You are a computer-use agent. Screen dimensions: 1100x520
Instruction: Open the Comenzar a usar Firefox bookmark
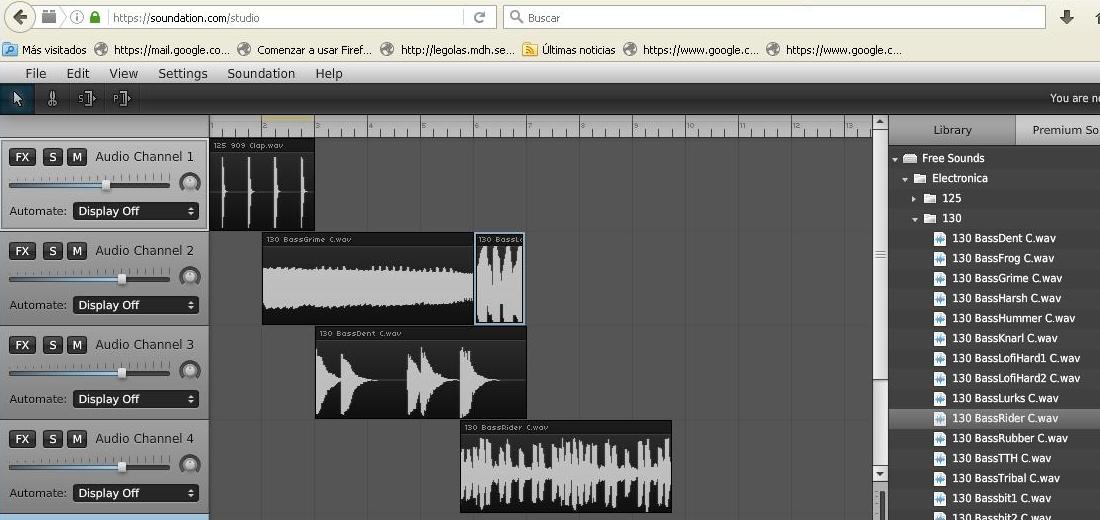point(304,50)
